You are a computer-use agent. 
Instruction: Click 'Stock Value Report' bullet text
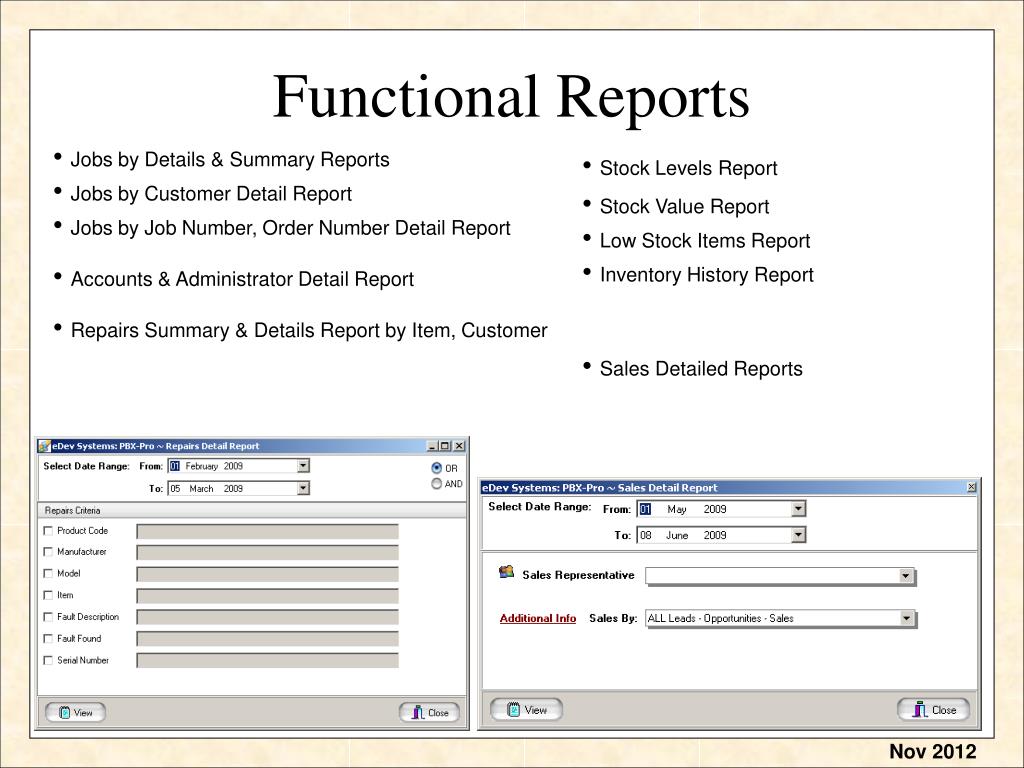684,206
